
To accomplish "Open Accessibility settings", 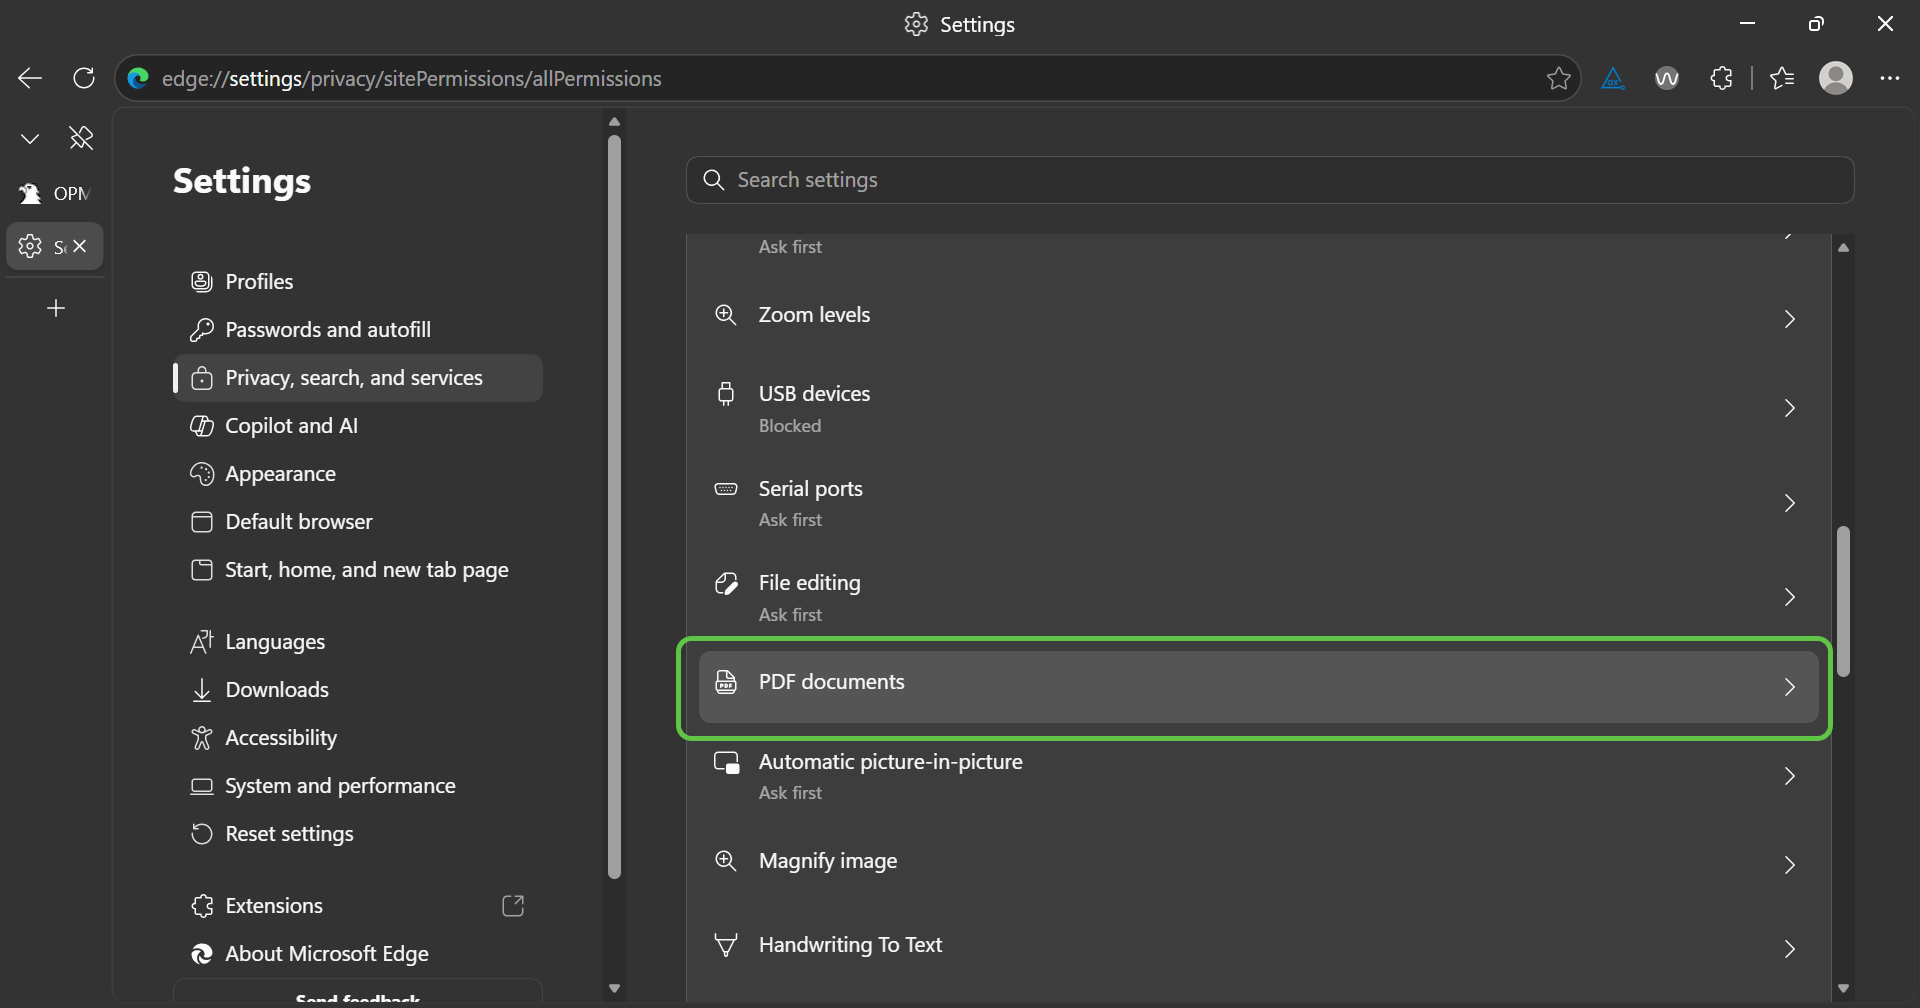I will tap(358, 738).
